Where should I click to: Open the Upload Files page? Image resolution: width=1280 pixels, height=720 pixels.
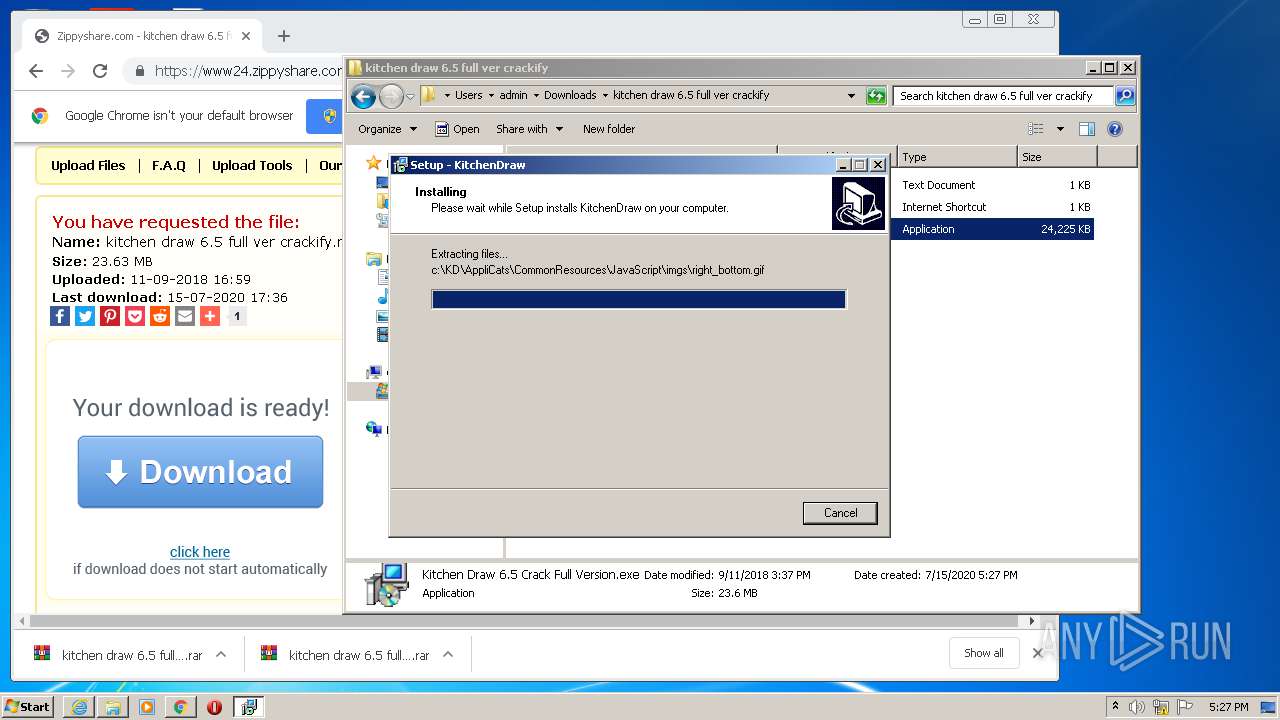(88, 166)
